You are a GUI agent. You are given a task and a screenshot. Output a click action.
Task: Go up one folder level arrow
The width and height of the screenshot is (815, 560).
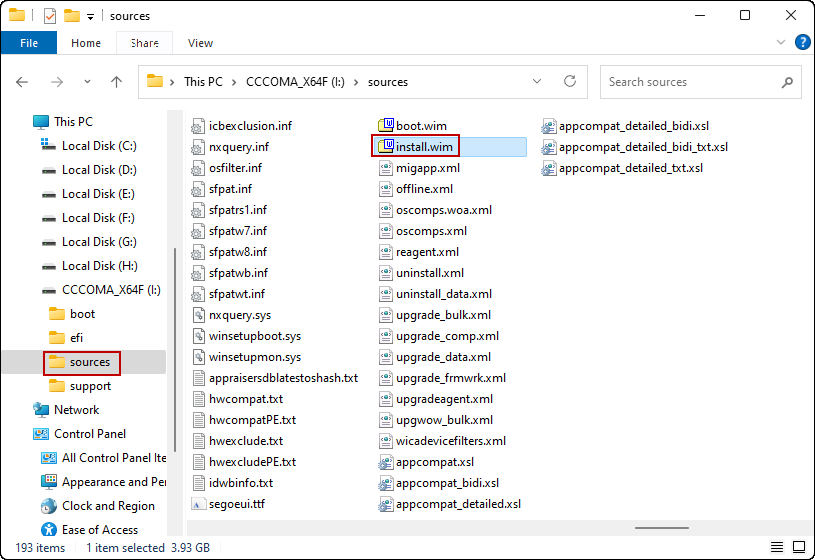(116, 82)
